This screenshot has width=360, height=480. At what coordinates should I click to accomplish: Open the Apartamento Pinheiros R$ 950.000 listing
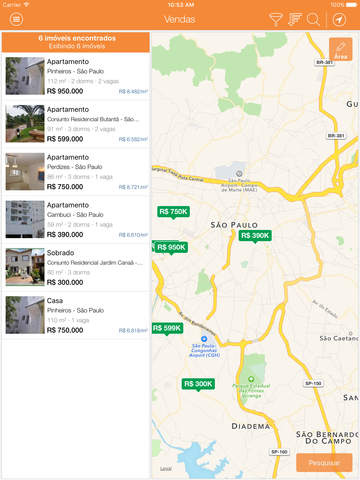click(76, 76)
